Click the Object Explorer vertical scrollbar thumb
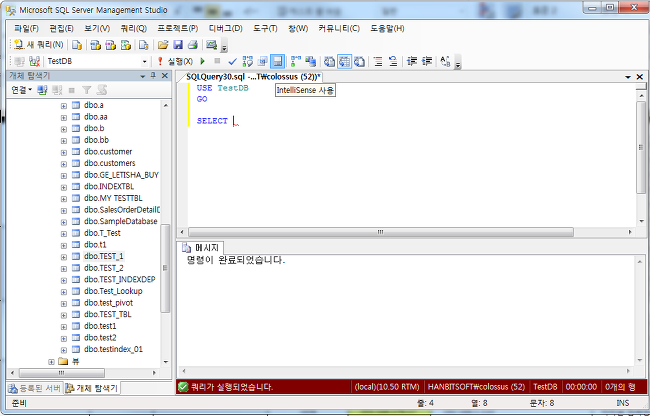The height and width of the screenshot is (416, 650). (165, 268)
